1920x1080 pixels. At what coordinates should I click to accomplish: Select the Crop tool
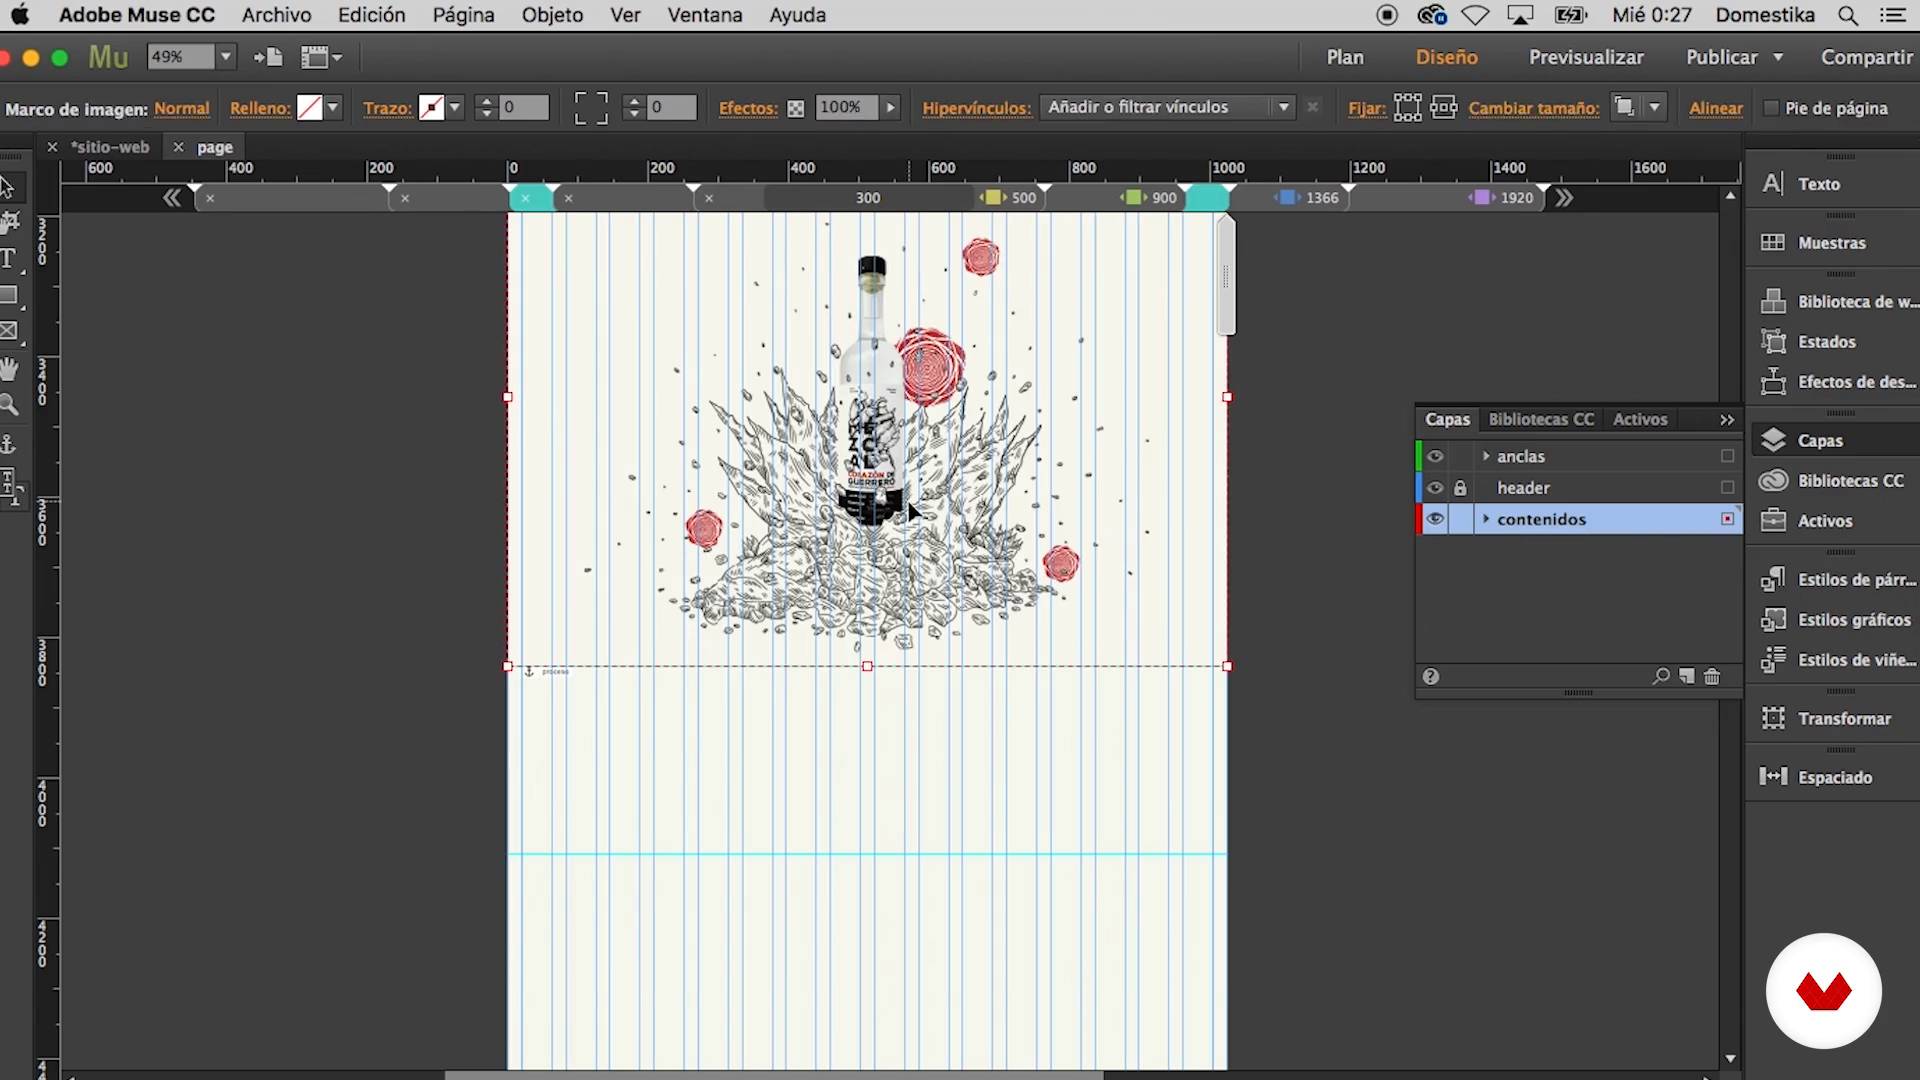click(10, 222)
